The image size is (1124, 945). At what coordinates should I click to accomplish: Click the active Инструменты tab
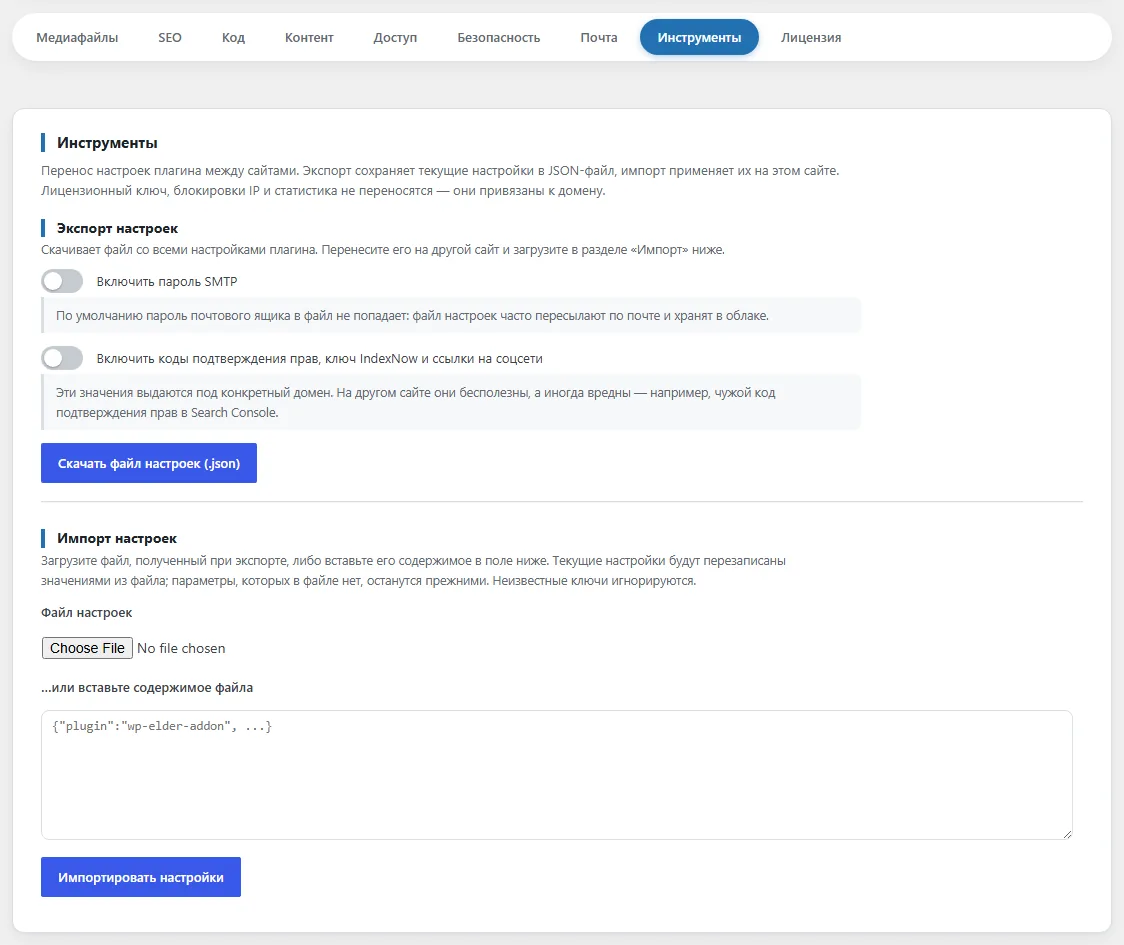click(x=699, y=37)
